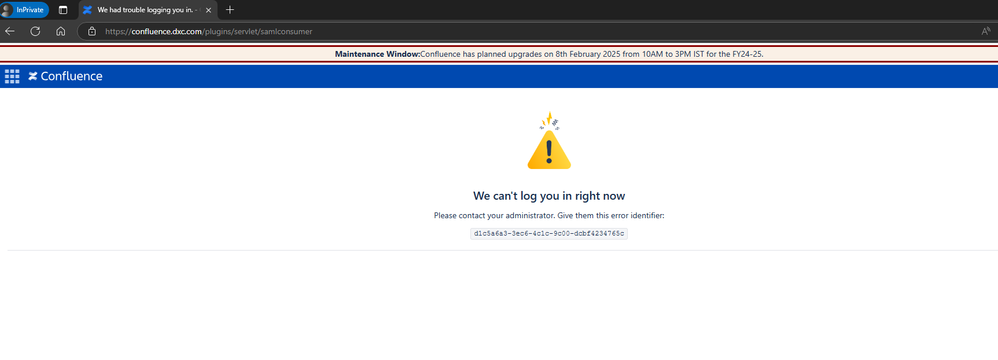
Task: Focus the address bar with confluence.dxc.com URL
Action: click(538, 31)
